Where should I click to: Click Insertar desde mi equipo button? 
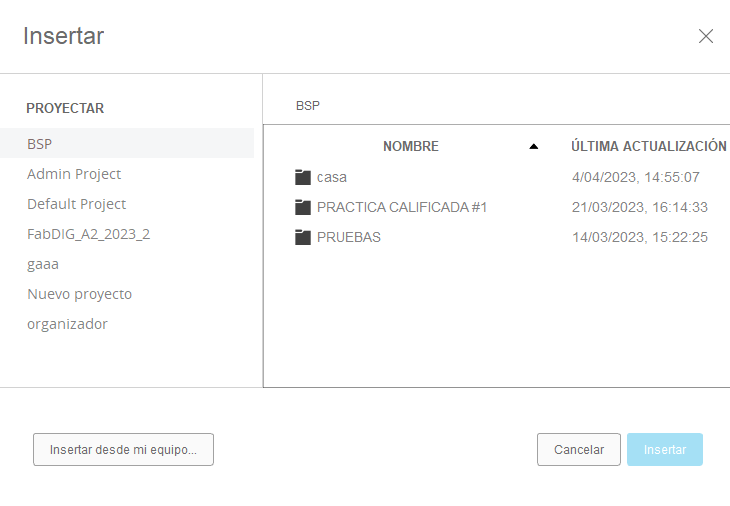124,450
